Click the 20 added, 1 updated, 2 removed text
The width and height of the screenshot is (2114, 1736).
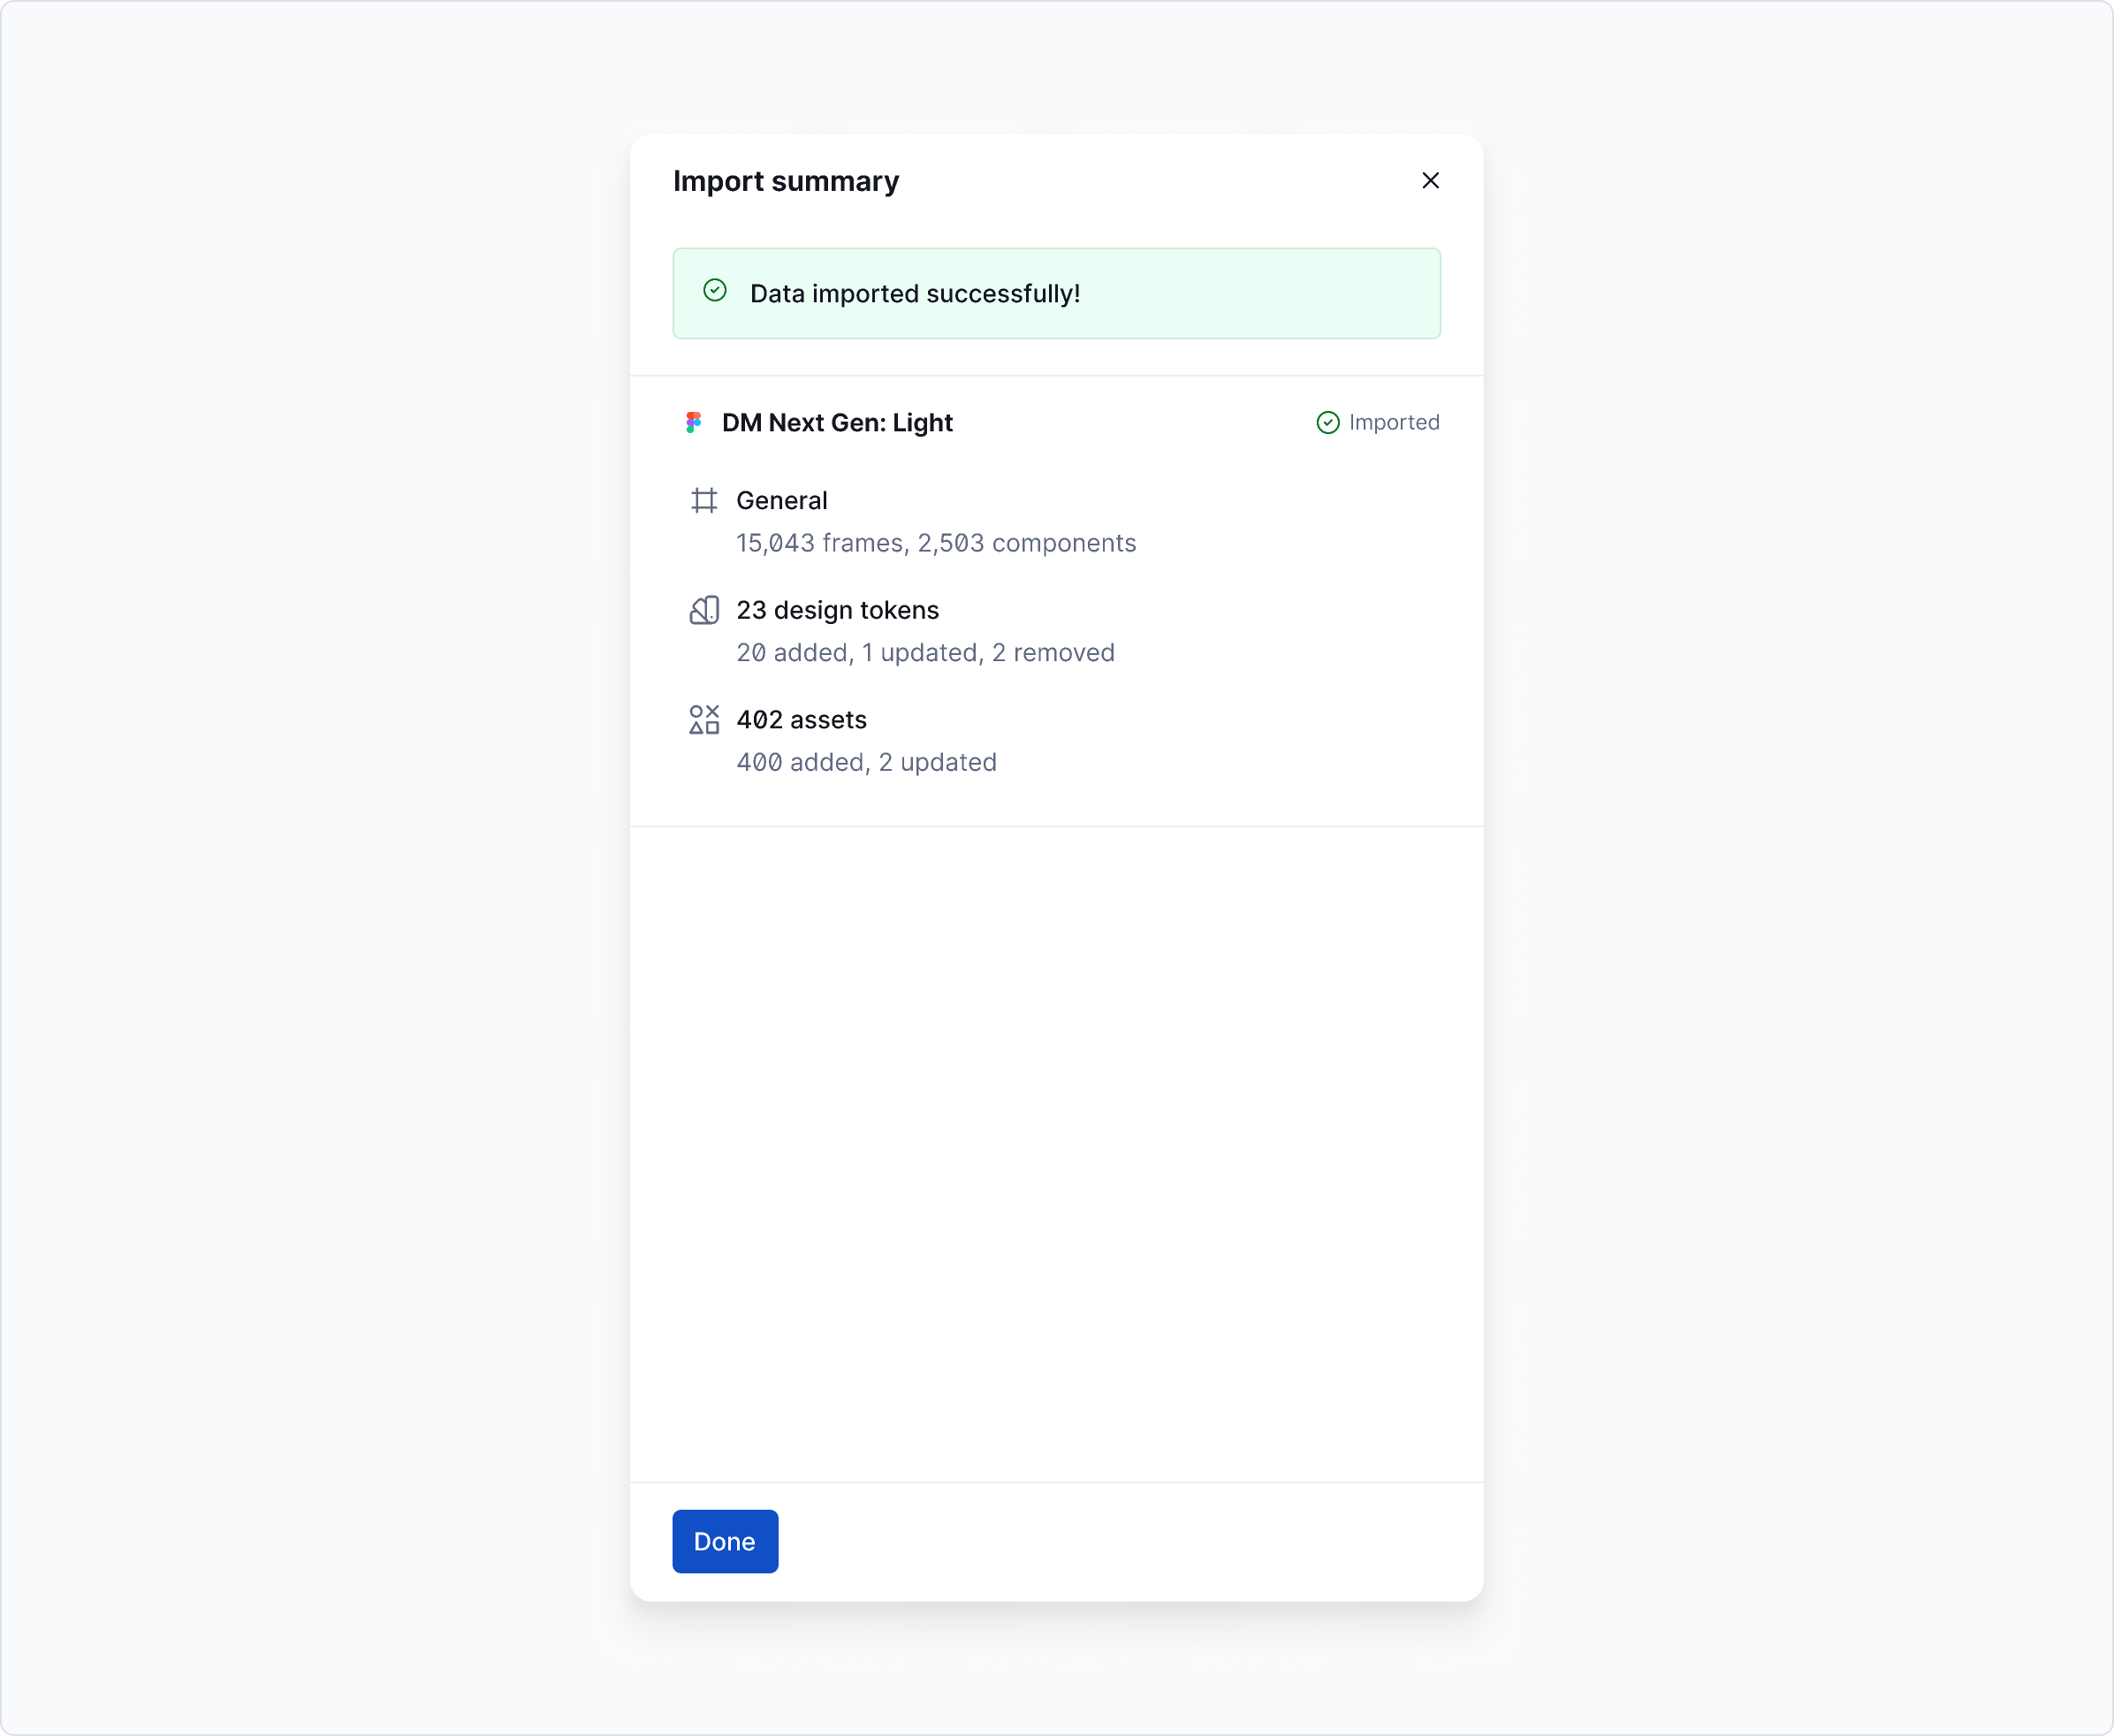[x=925, y=652]
